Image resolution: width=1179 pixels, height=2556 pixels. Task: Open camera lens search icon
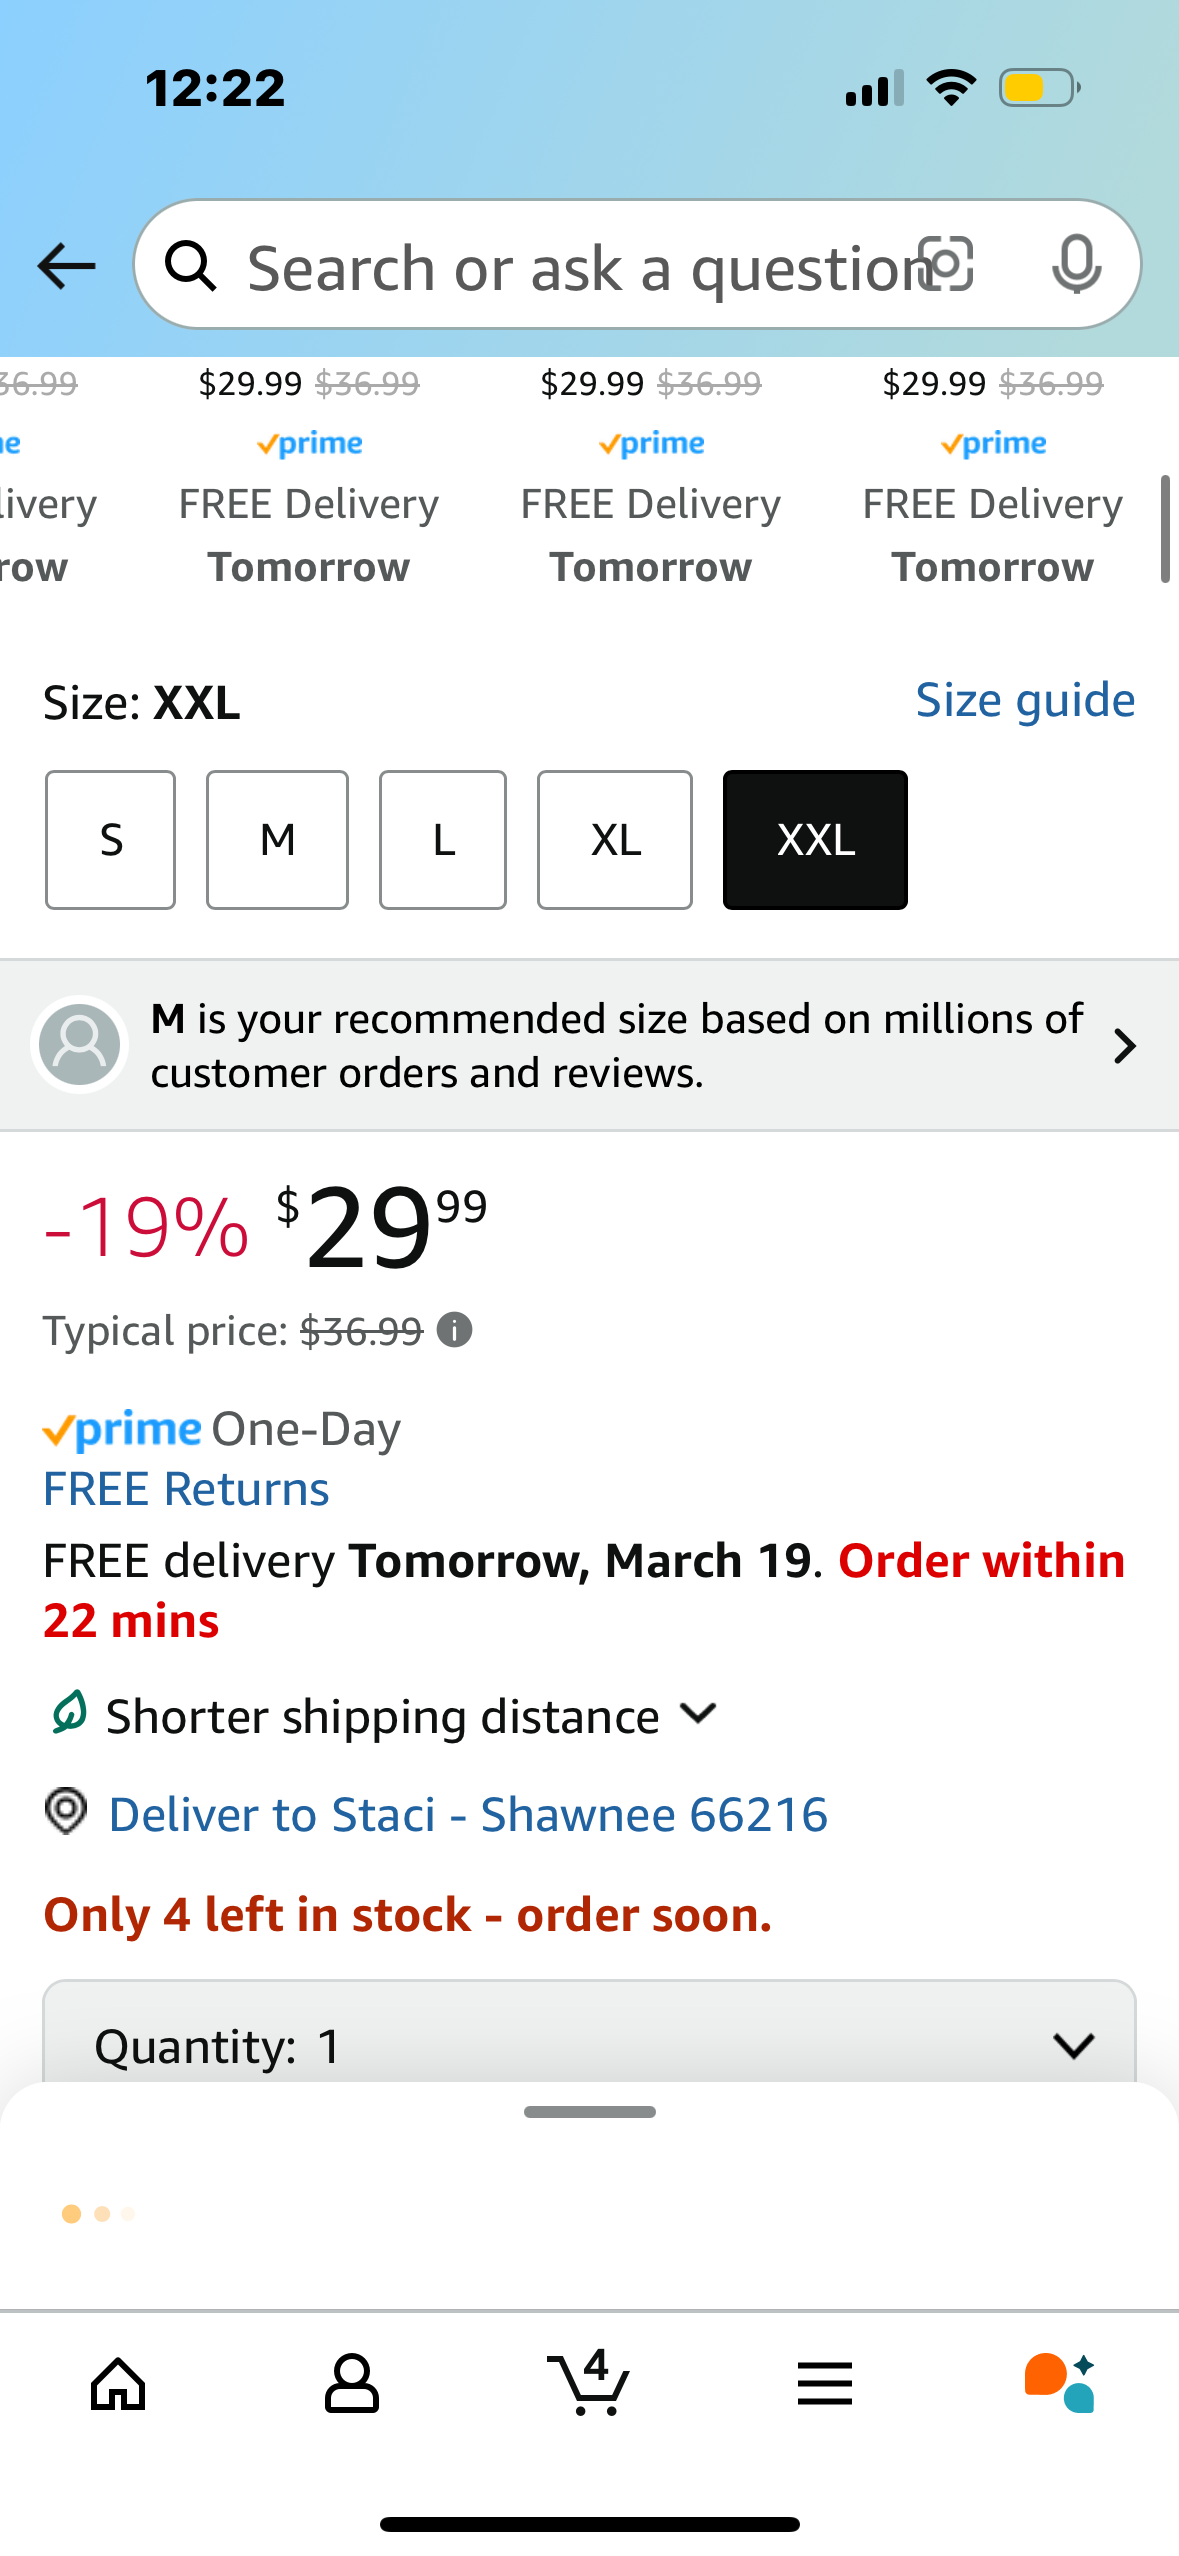[x=946, y=265]
